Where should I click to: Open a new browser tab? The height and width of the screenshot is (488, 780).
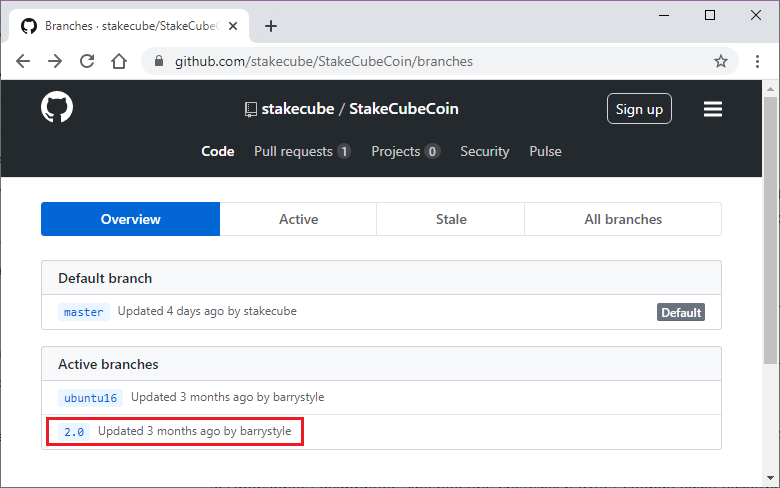[271, 26]
